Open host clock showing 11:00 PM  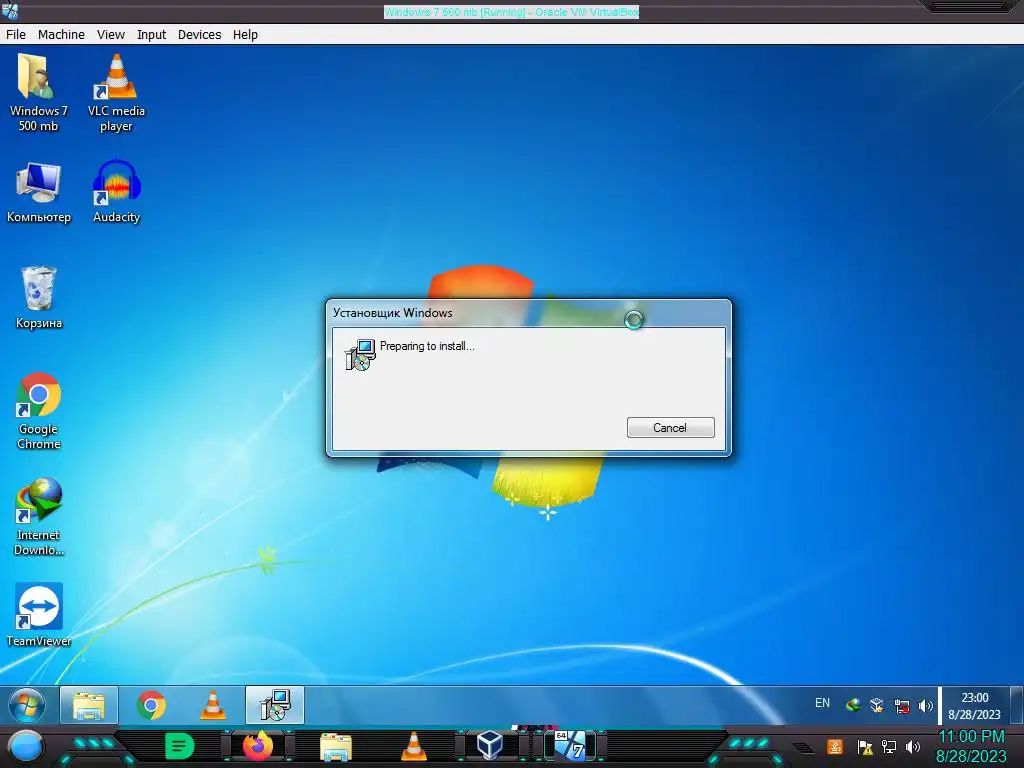coord(971,746)
